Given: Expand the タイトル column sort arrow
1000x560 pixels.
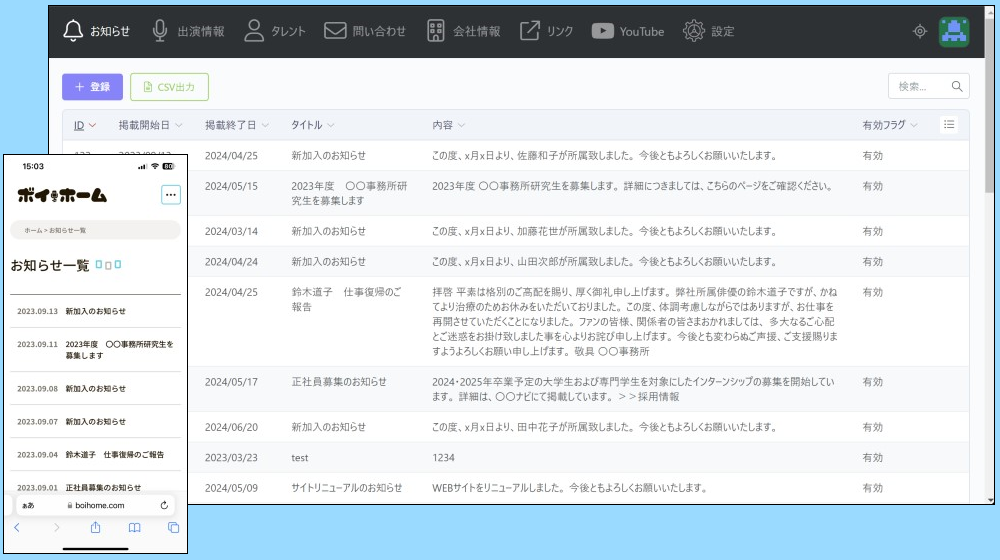Looking at the screenshot, I should 330,125.
